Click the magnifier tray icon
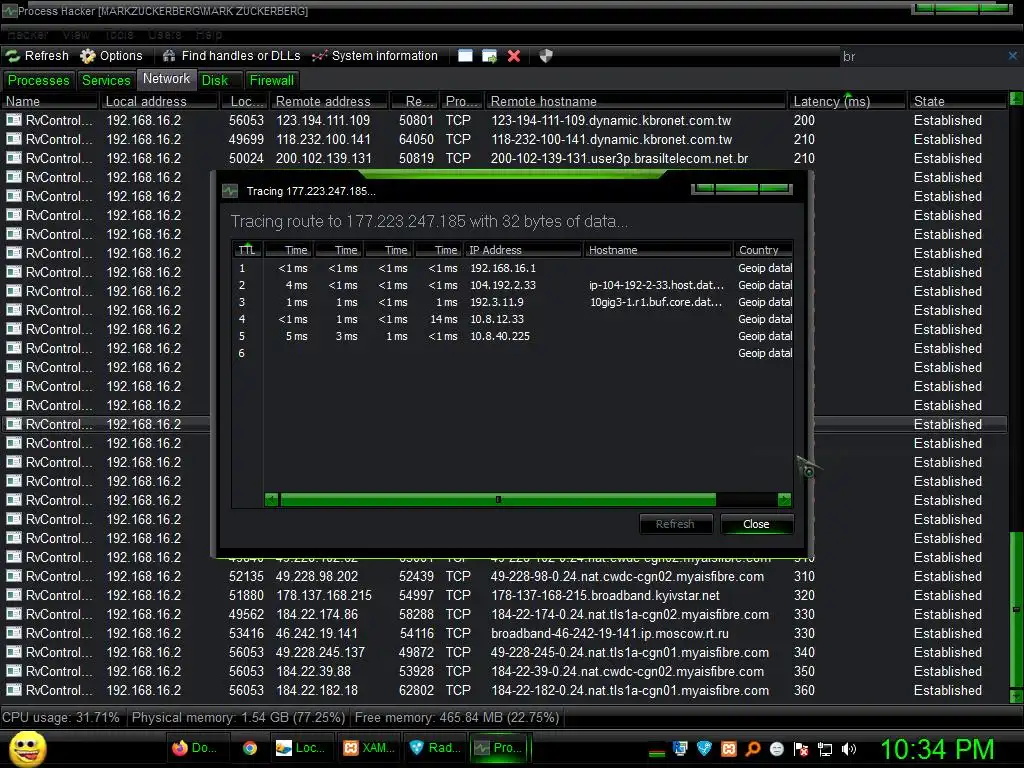 (x=753, y=749)
